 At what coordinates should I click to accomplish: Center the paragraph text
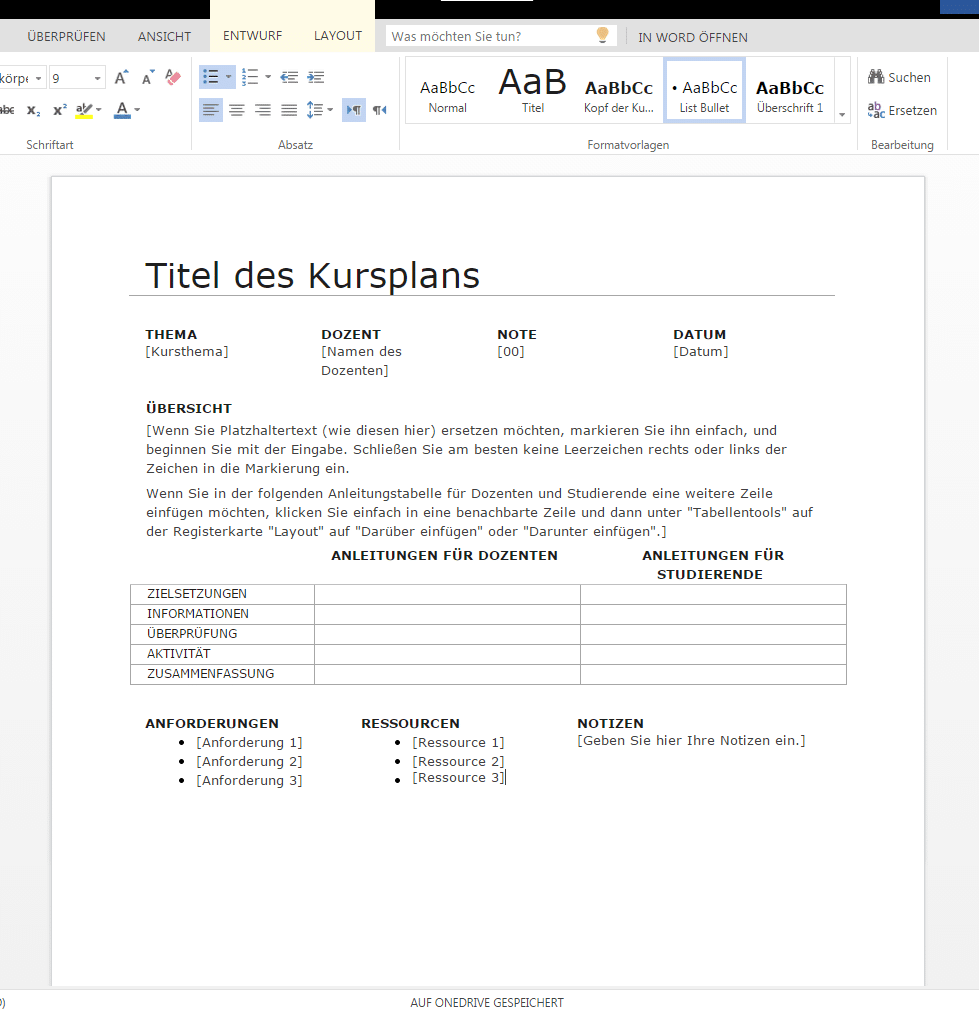pyautogui.click(x=237, y=110)
